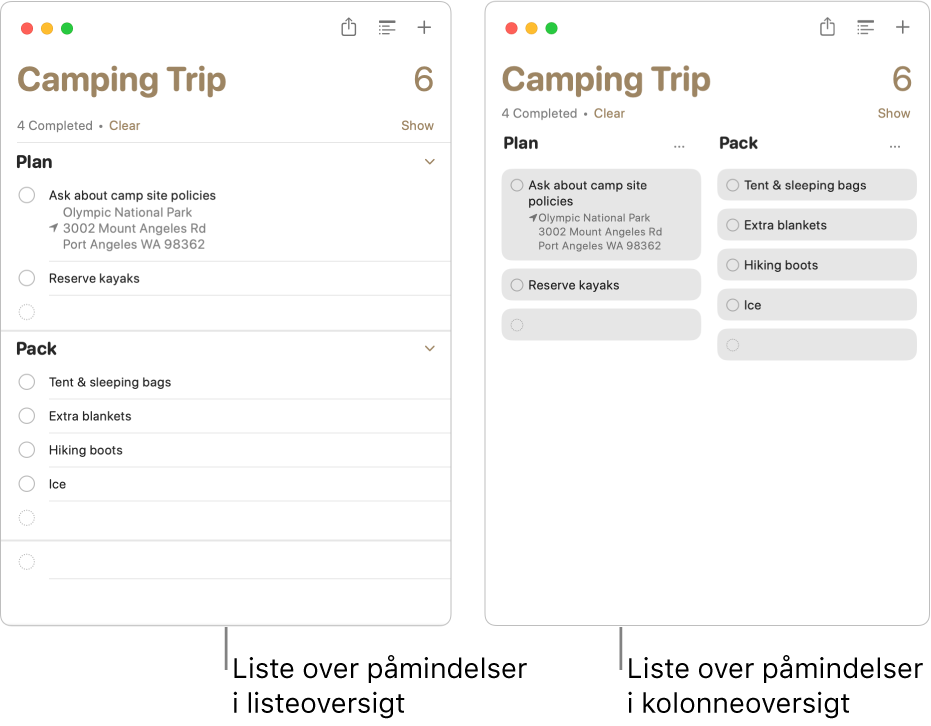Collapse the Plan section in list view
Image resolution: width=931 pixels, height=726 pixels.
pos(430,162)
